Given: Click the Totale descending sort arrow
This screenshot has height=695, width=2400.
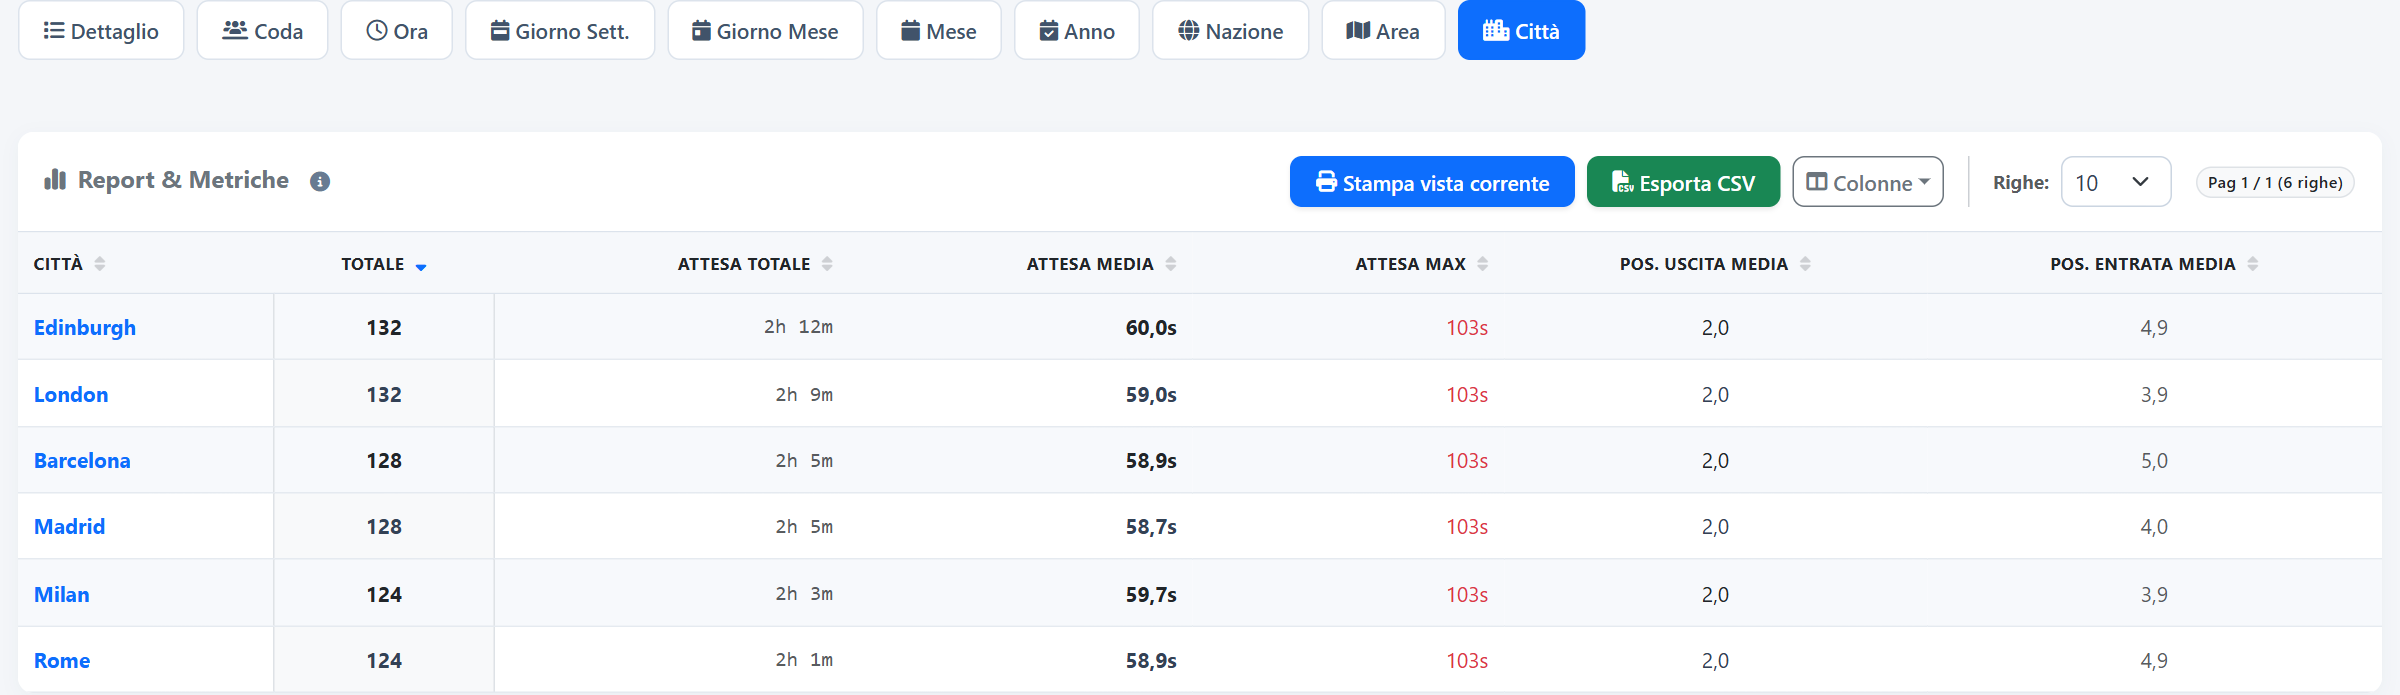Looking at the screenshot, I should pyautogui.click(x=421, y=267).
